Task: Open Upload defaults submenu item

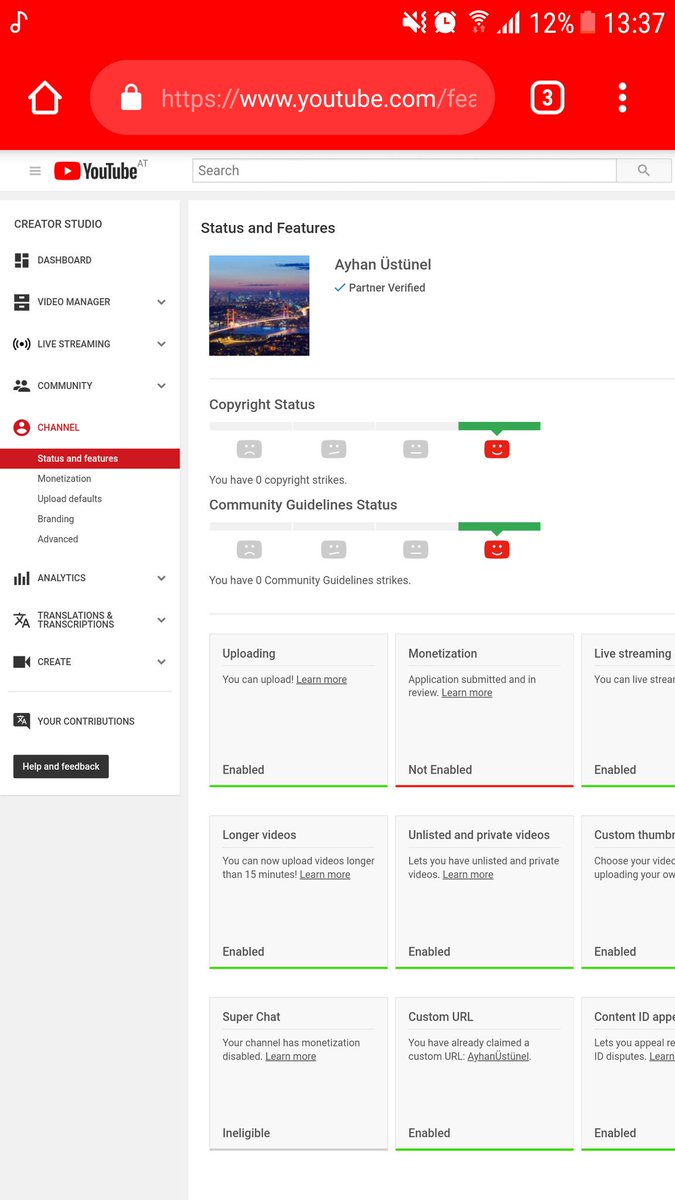Action: (69, 499)
